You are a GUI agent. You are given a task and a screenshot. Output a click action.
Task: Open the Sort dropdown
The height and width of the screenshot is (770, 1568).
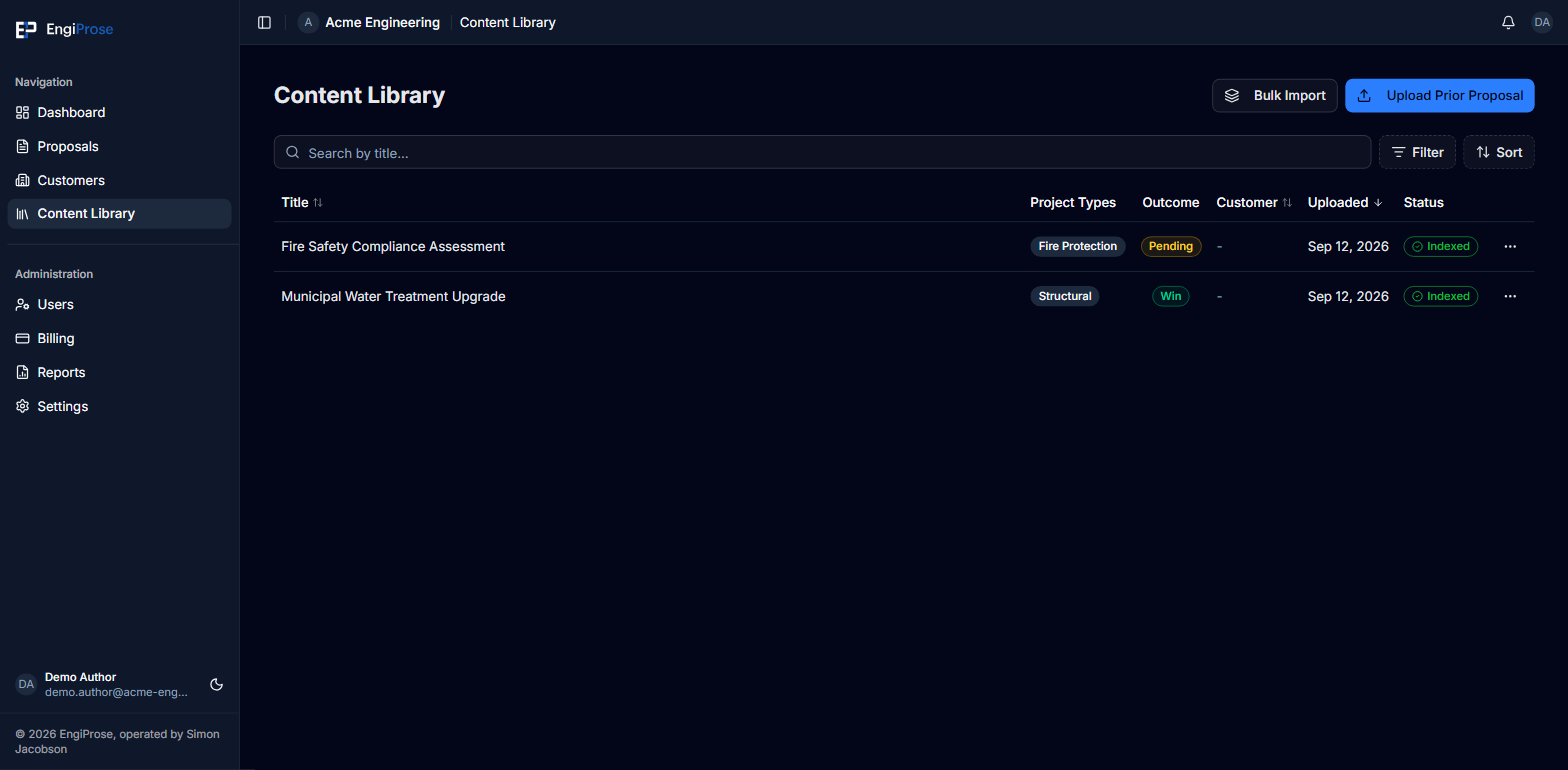pos(1499,152)
